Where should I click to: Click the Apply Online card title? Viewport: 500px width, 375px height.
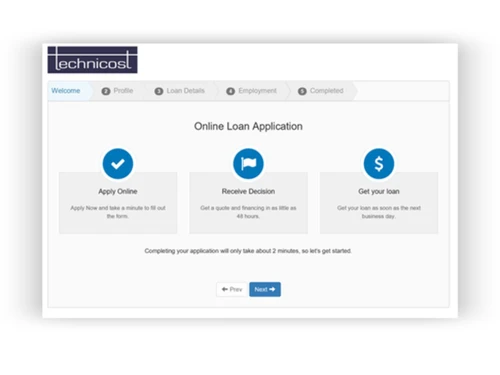118,191
